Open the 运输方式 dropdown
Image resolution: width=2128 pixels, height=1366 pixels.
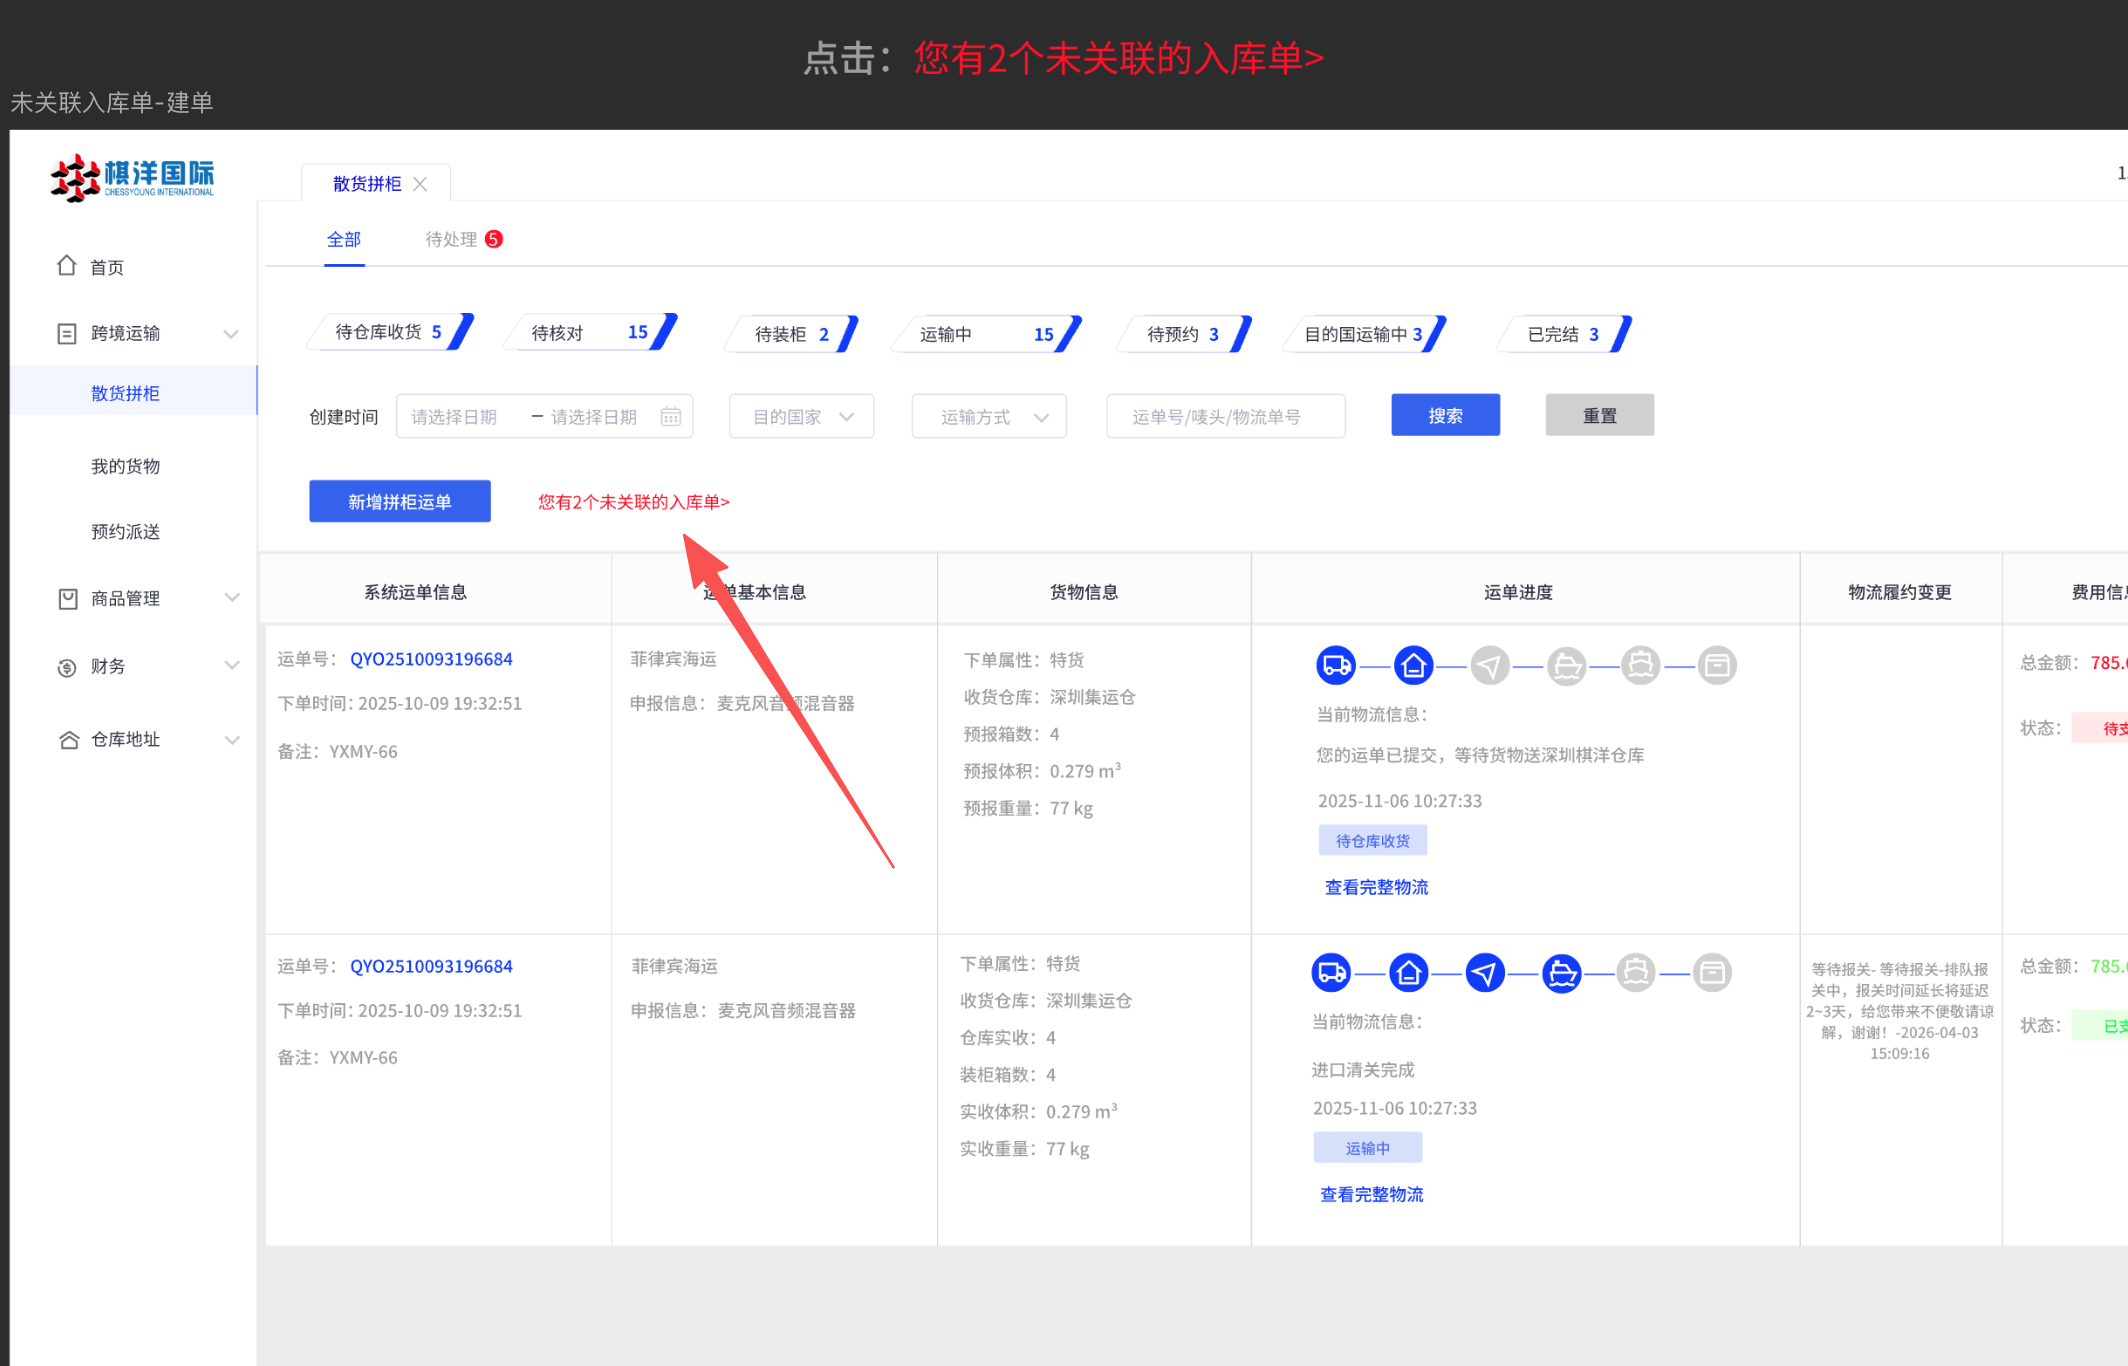[x=989, y=416]
